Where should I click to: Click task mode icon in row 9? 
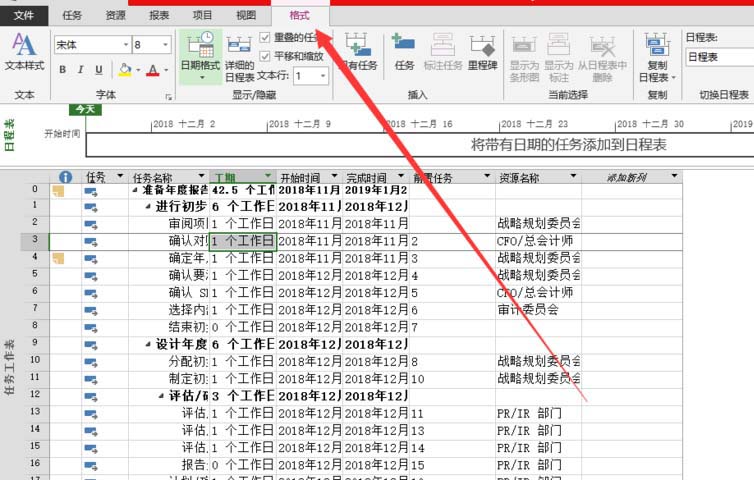[x=91, y=345]
